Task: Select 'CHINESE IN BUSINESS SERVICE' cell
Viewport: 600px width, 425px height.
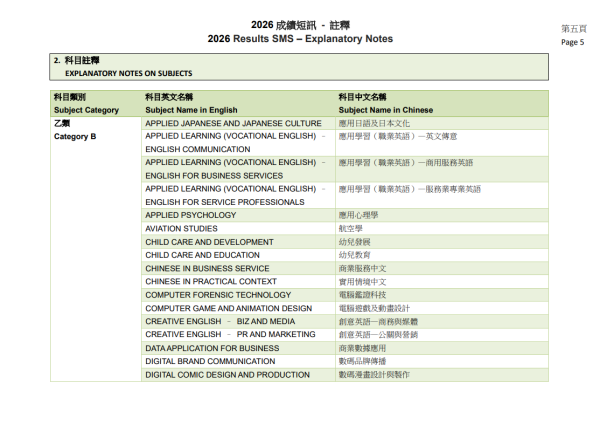Action: pyautogui.click(x=238, y=268)
